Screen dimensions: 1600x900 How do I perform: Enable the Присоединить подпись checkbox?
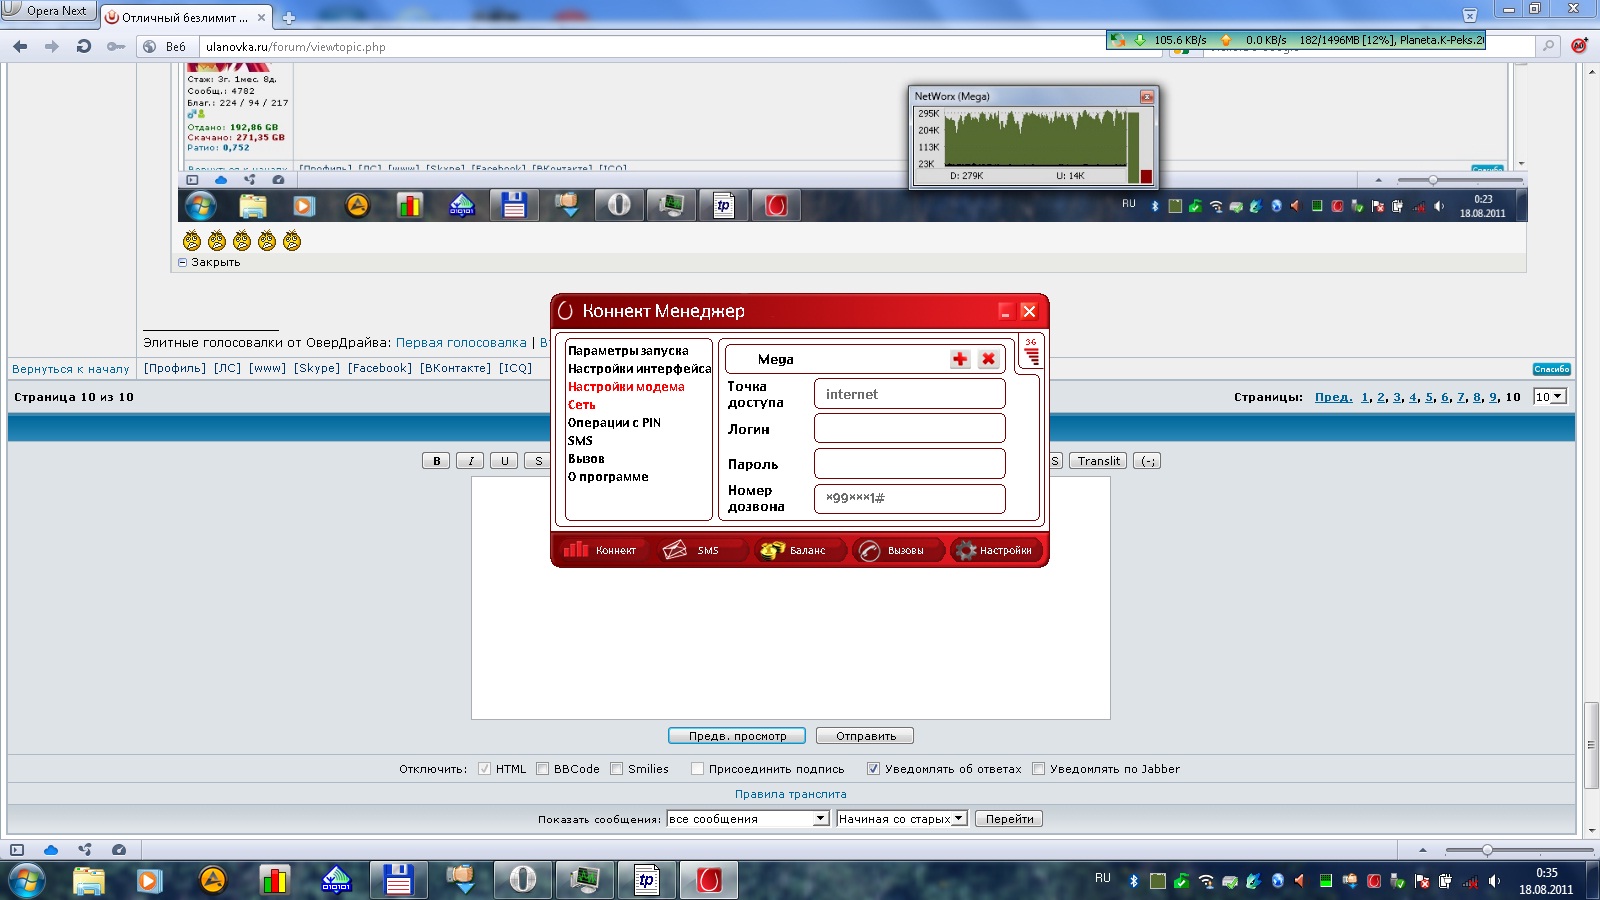(697, 769)
